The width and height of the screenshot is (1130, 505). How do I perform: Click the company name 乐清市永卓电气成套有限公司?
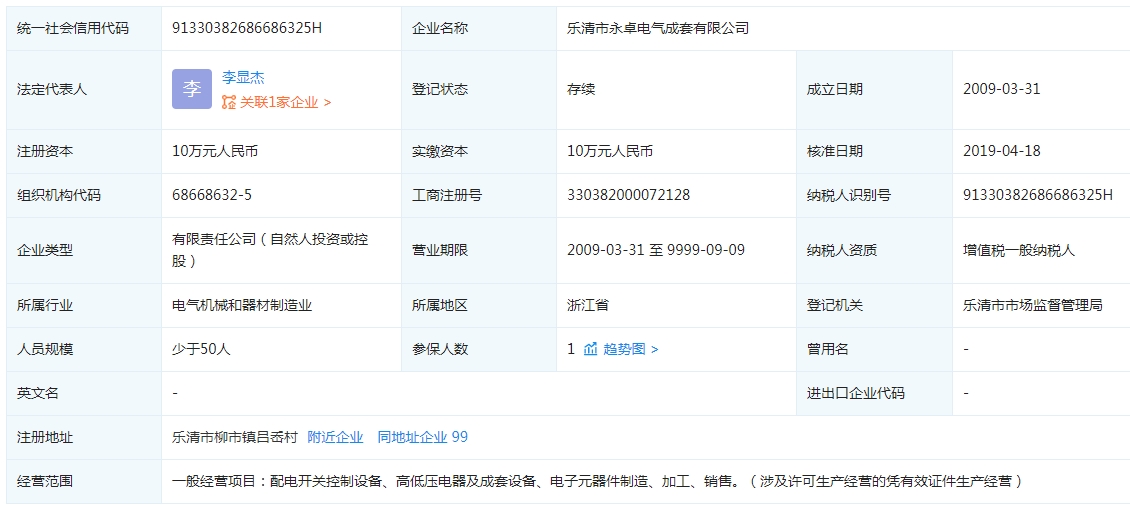click(657, 28)
